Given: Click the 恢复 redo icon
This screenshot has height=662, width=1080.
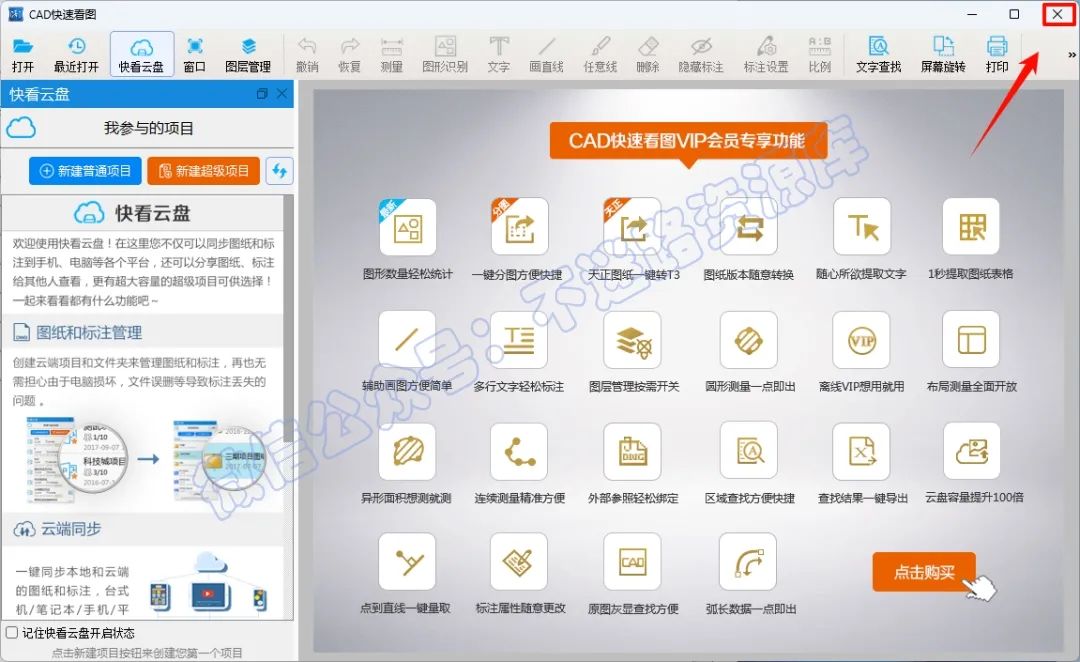Looking at the screenshot, I should tap(350, 55).
